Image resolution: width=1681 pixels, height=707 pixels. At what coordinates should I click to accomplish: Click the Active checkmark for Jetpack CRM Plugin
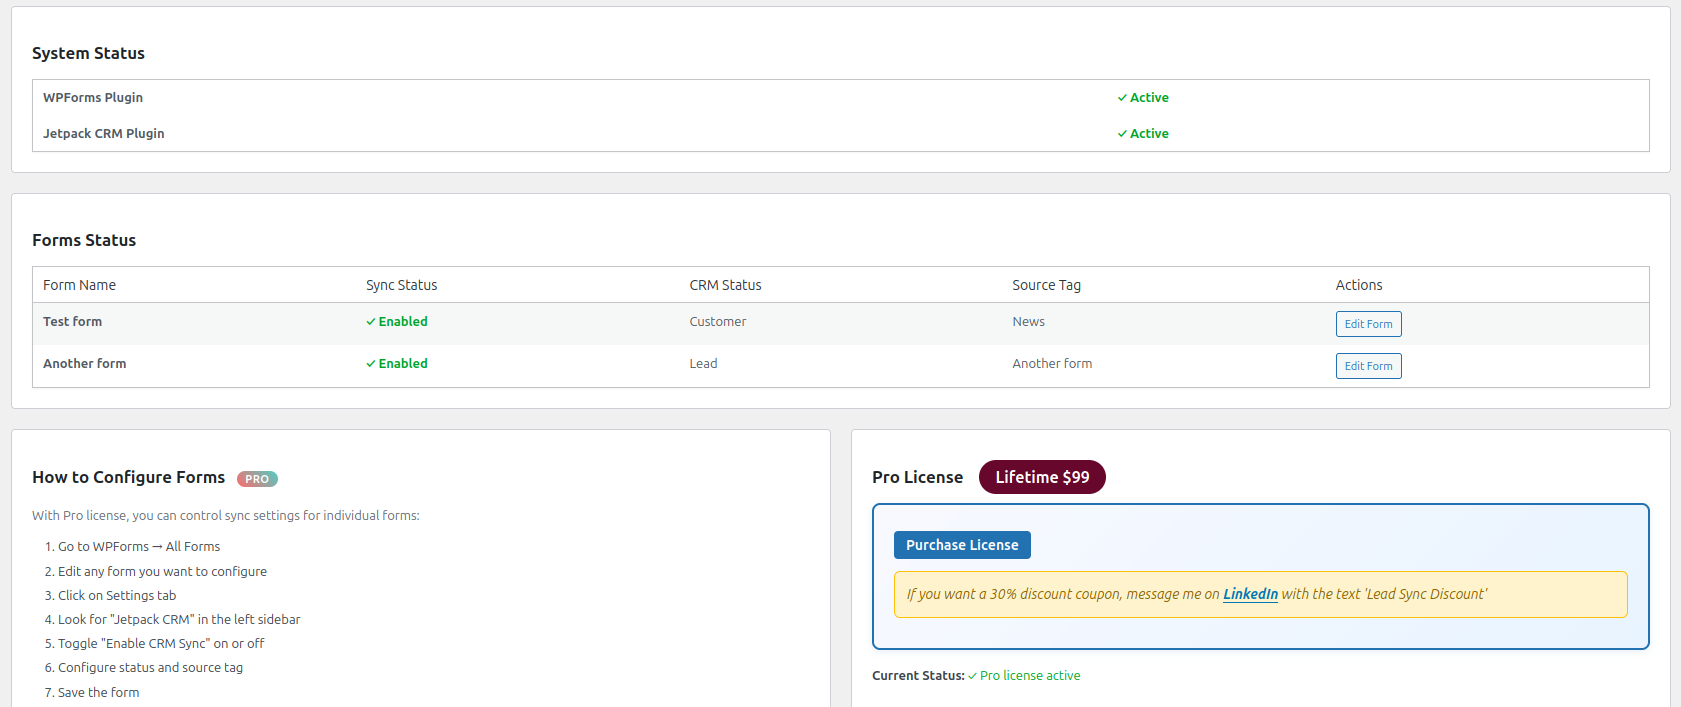pos(1122,134)
